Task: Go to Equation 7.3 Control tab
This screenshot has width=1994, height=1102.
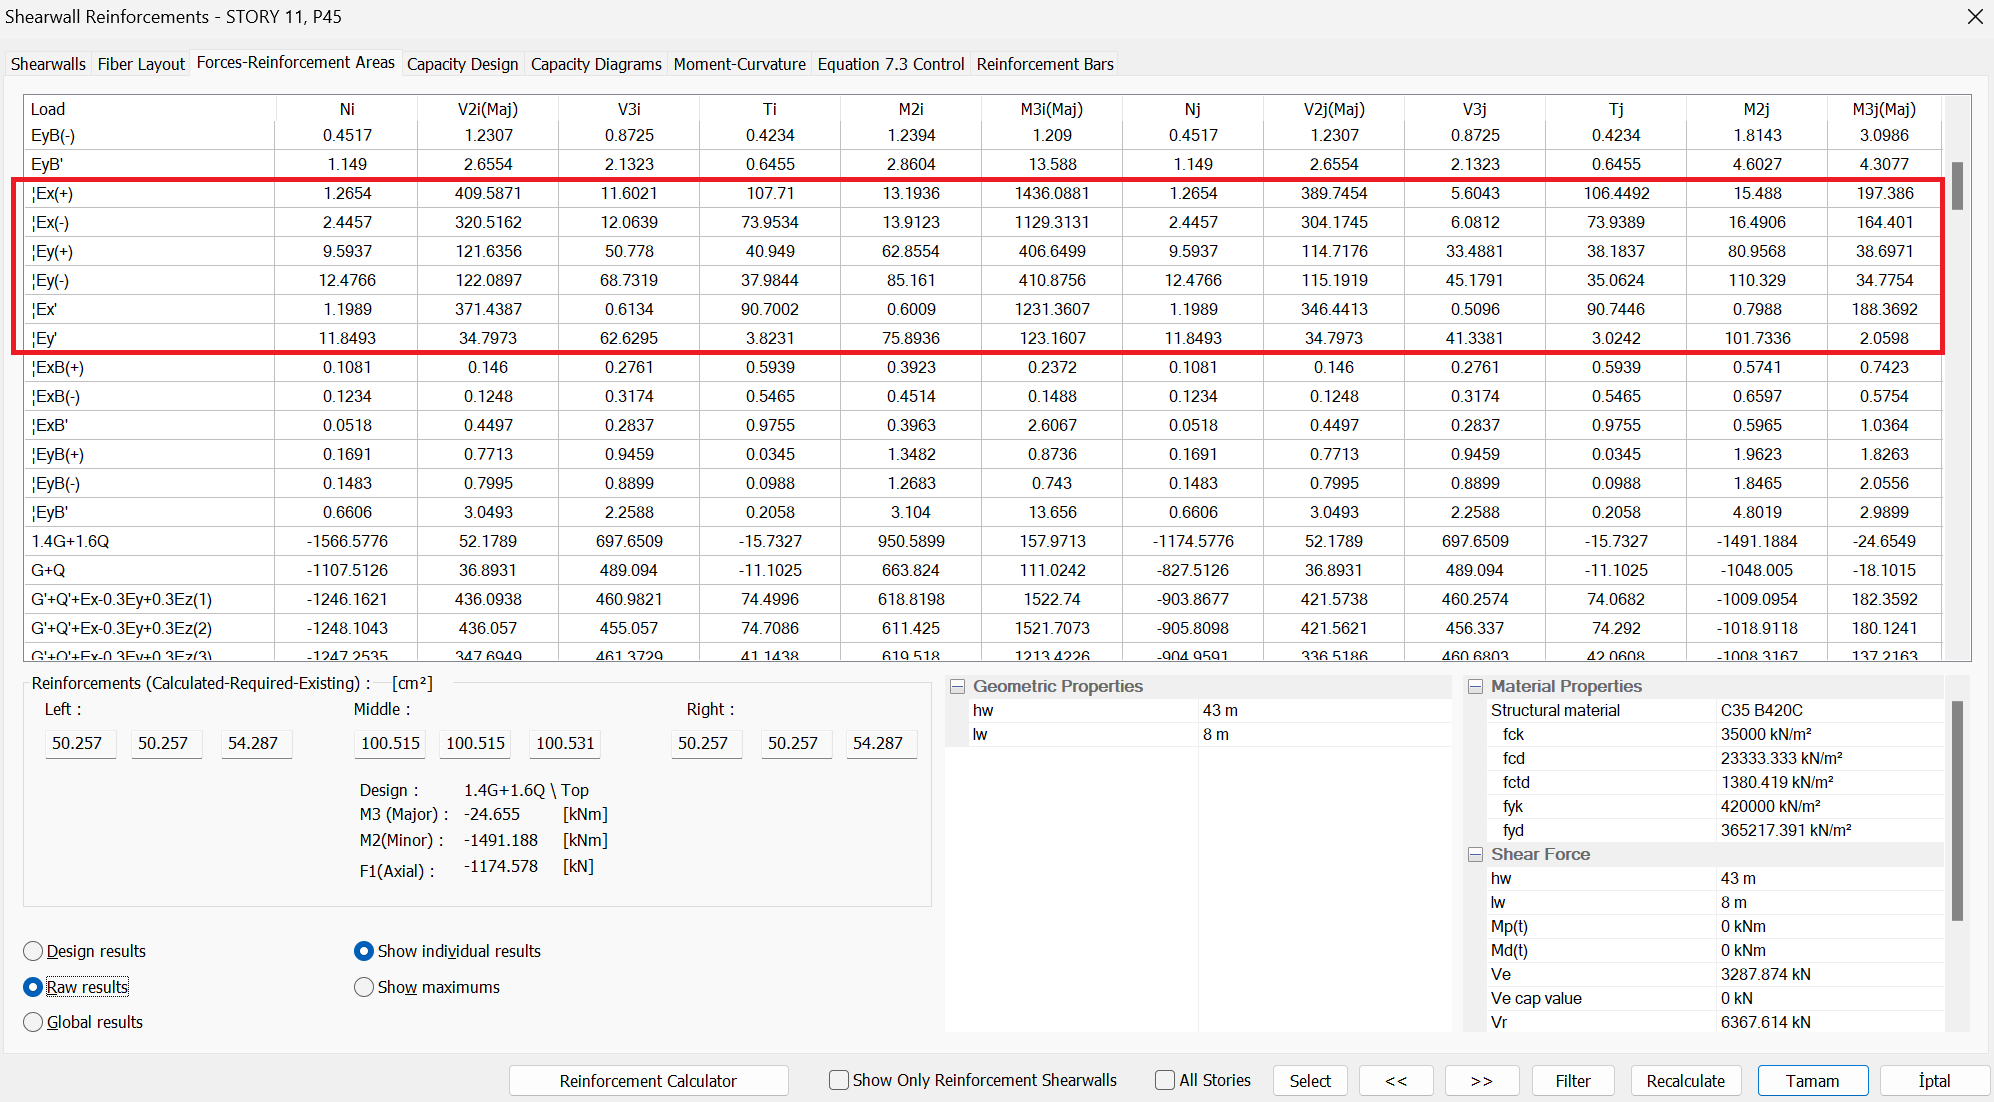Action: (x=890, y=64)
